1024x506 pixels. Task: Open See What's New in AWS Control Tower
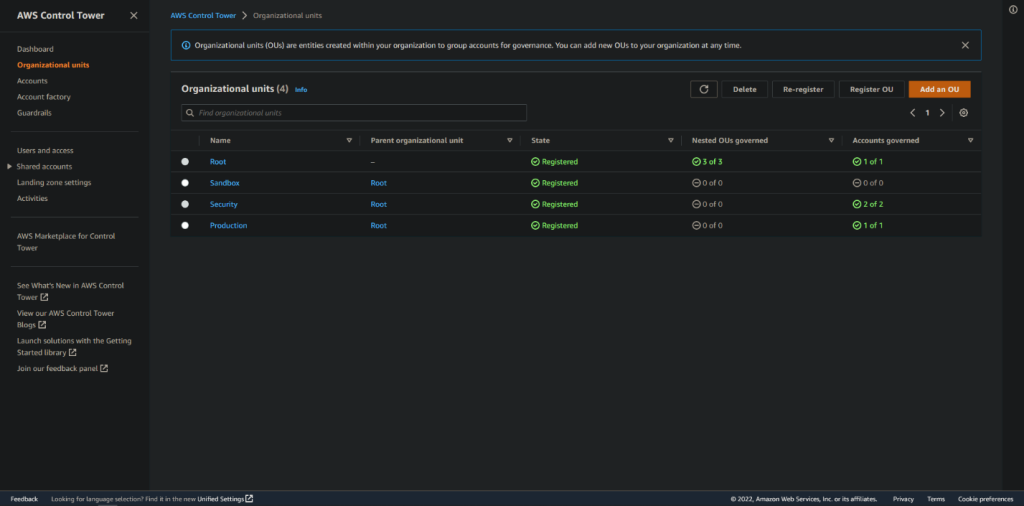tap(71, 291)
